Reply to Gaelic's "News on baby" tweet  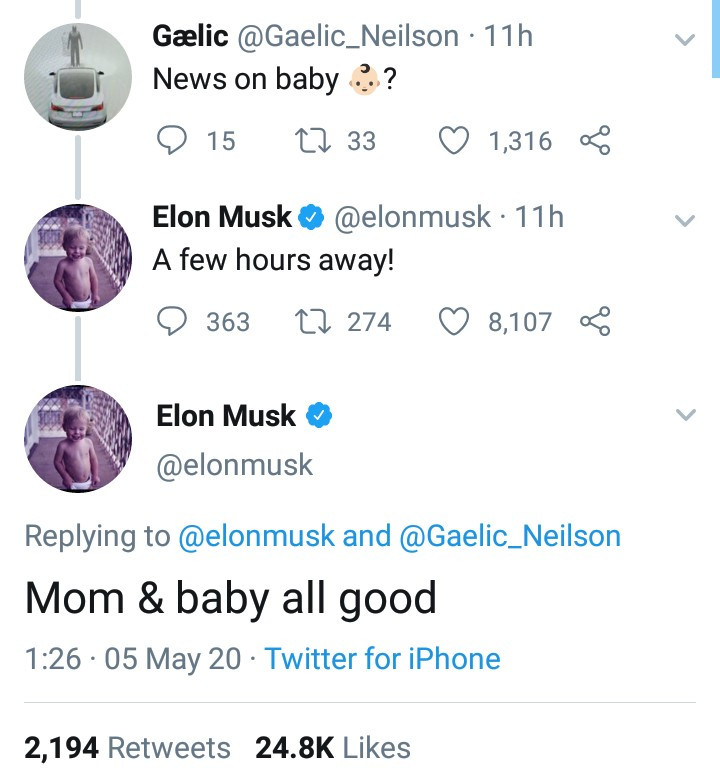(174, 141)
